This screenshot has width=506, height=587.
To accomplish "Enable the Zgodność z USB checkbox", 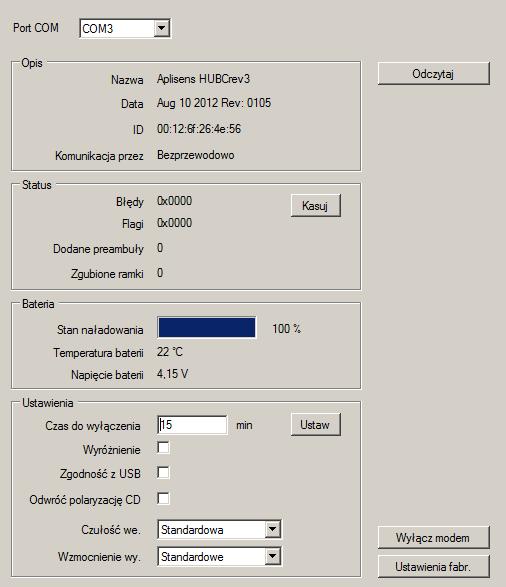I will (x=164, y=472).
